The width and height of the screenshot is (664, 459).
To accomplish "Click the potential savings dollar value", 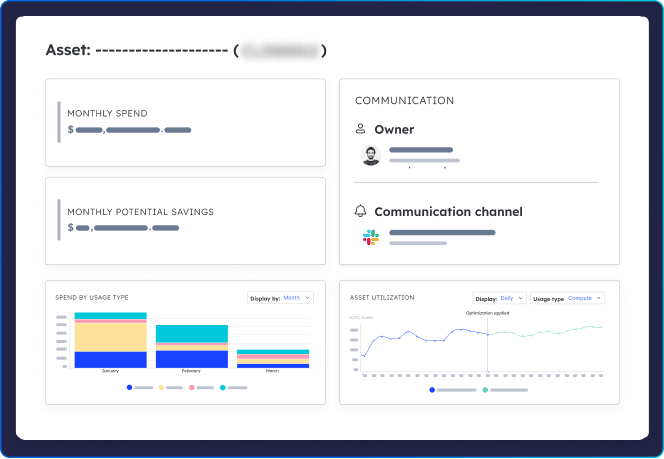I will pyautogui.click(x=123, y=228).
